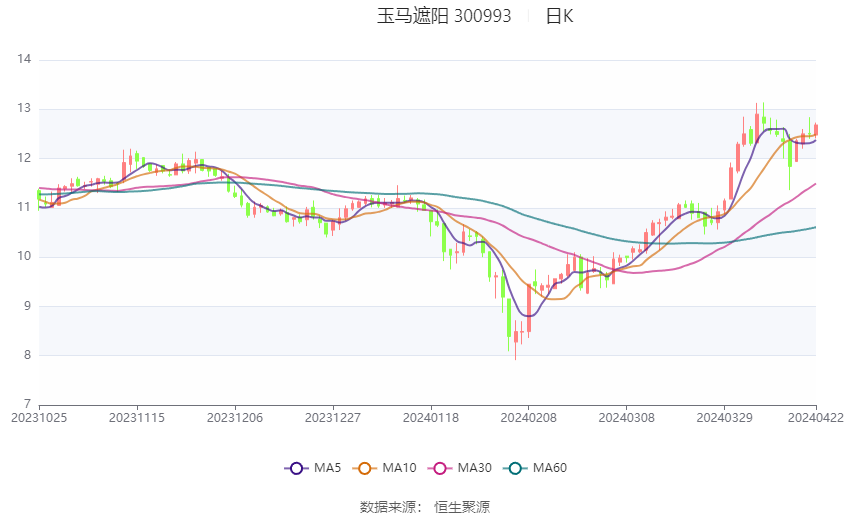Screen dimensions: 850x517
Task: Toggle the MA5 series via its text label
Action: [x=327, y=467]
